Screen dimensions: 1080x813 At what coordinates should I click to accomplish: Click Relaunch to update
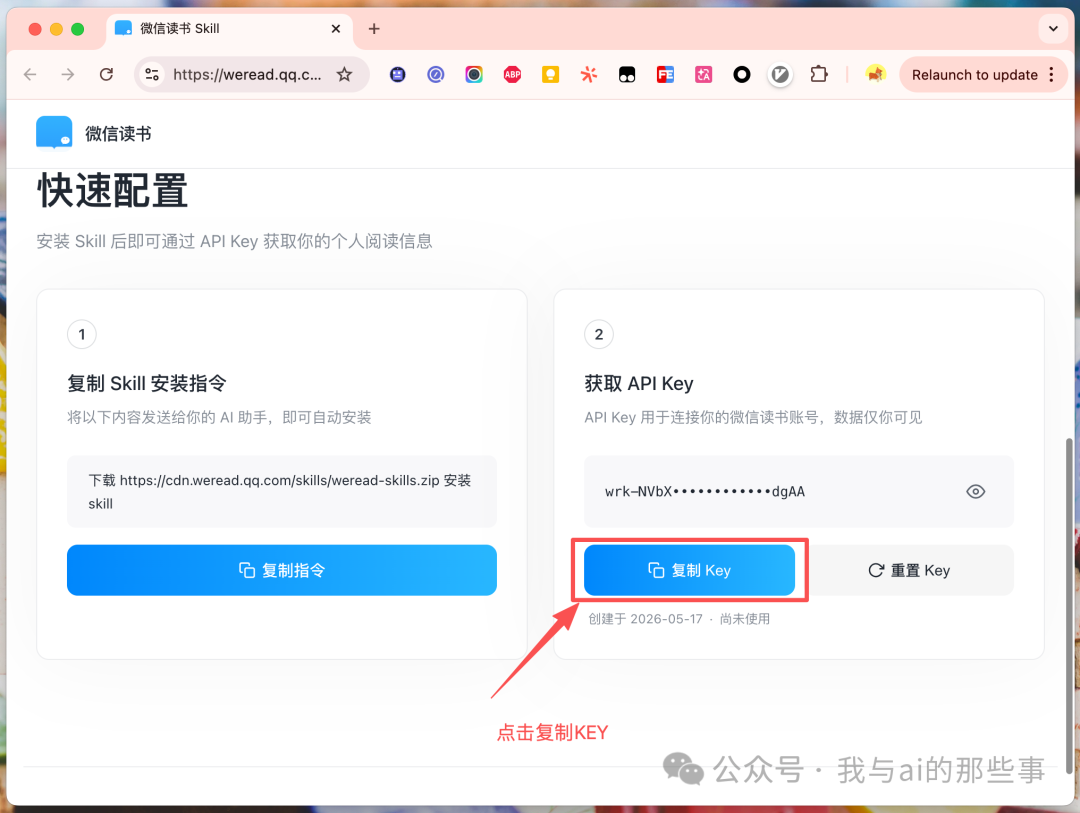click(x=975, y=74)
